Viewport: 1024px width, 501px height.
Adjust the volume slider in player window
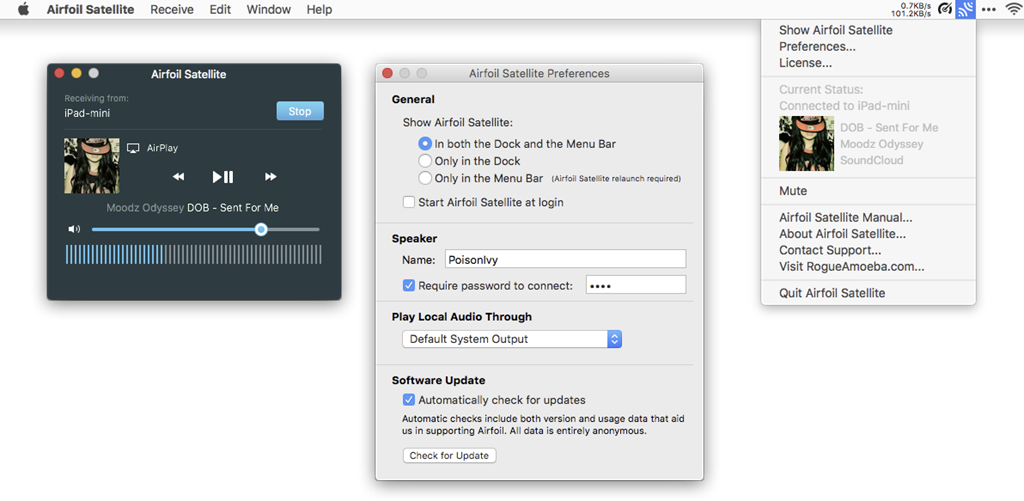tap(206, 229)
